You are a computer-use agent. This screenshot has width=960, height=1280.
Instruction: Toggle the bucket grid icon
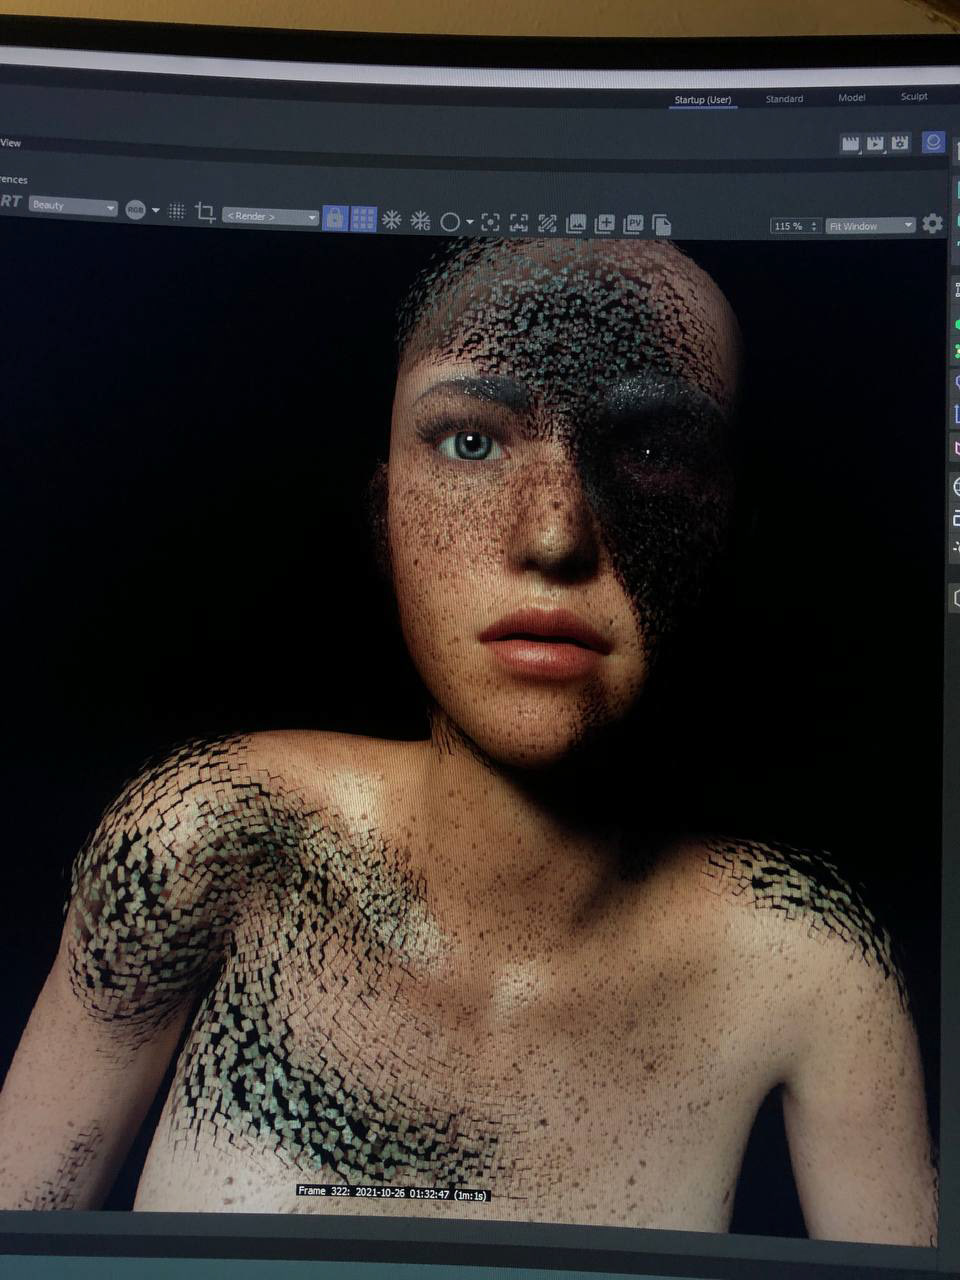coord(364,219)
